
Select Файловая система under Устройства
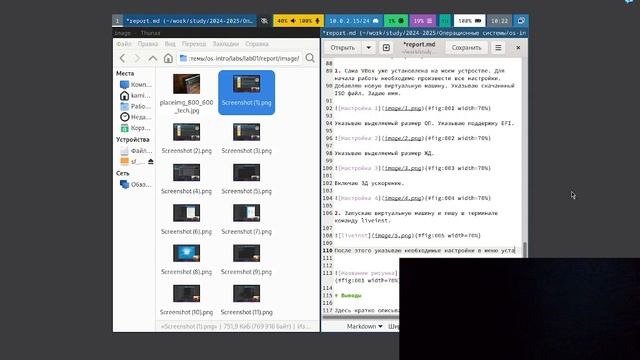[x=136, y=151]
